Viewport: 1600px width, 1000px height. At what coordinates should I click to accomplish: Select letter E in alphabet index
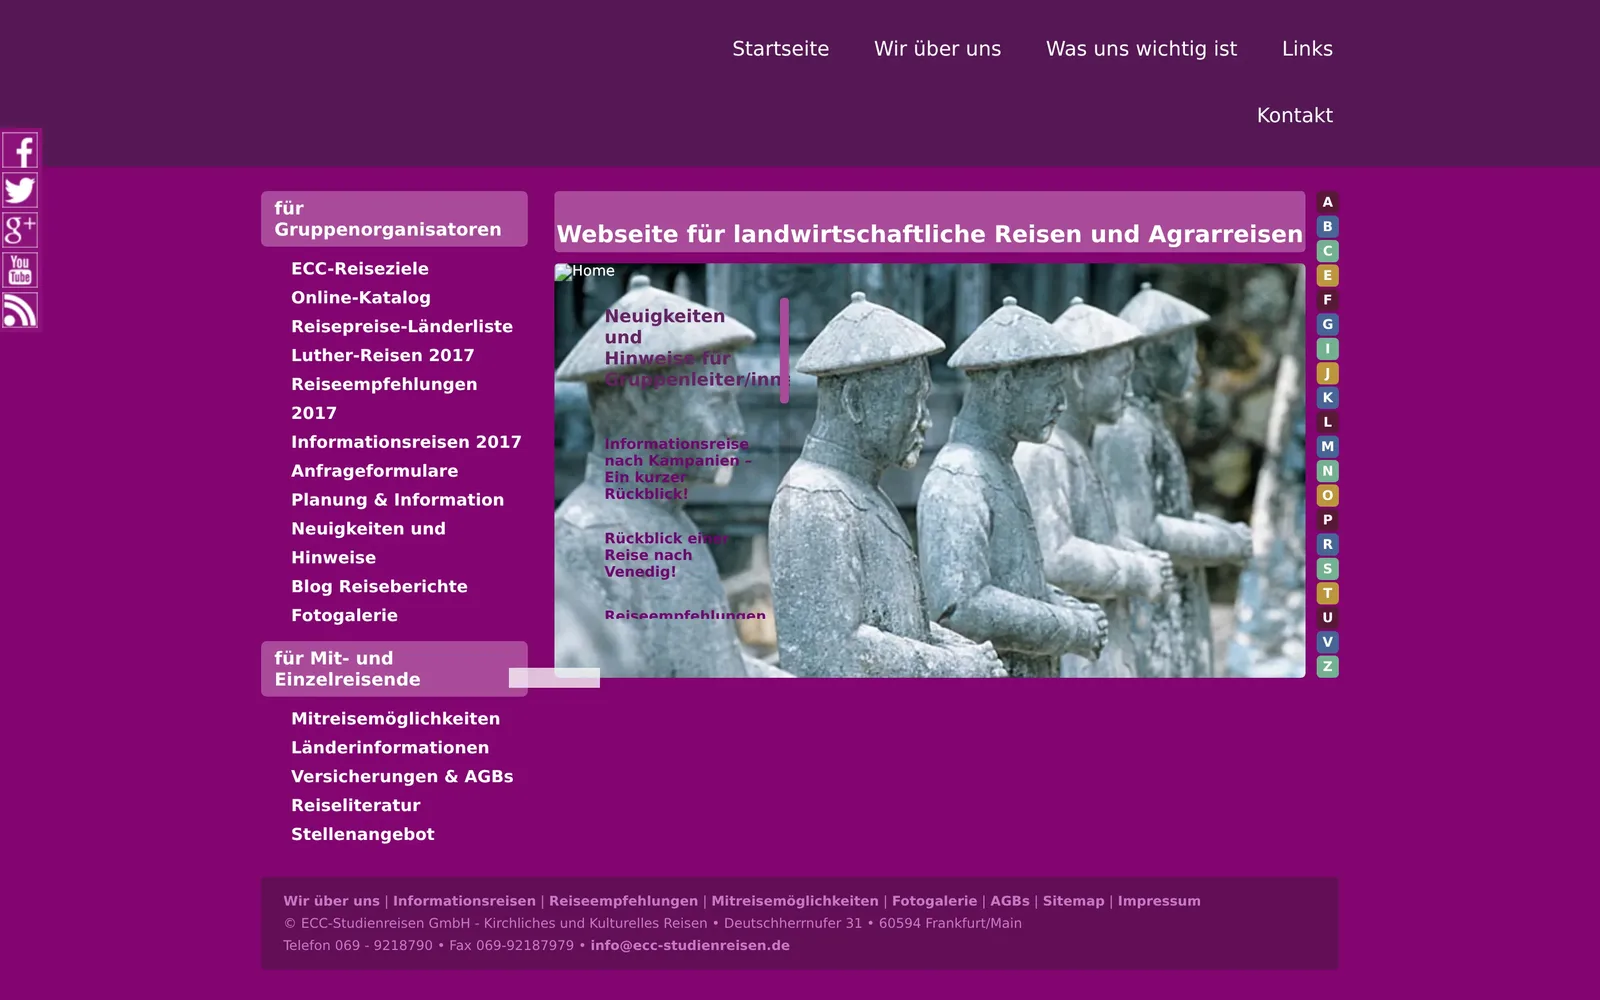point(1328,276)
